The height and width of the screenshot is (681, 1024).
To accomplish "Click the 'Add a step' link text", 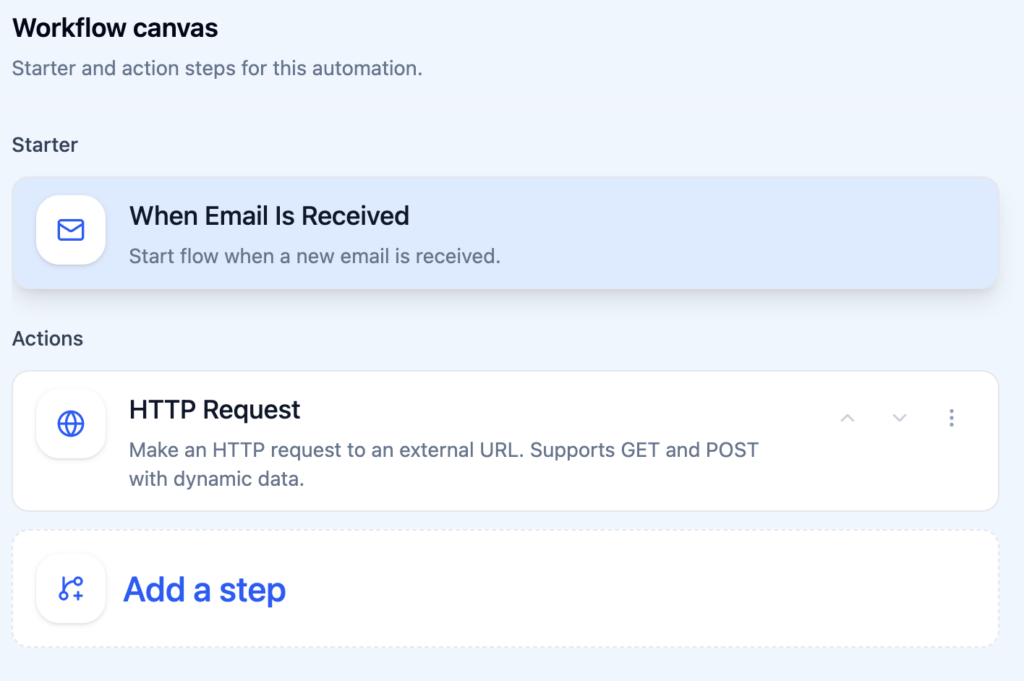I will pyautogui.click(x=204, y=590).
